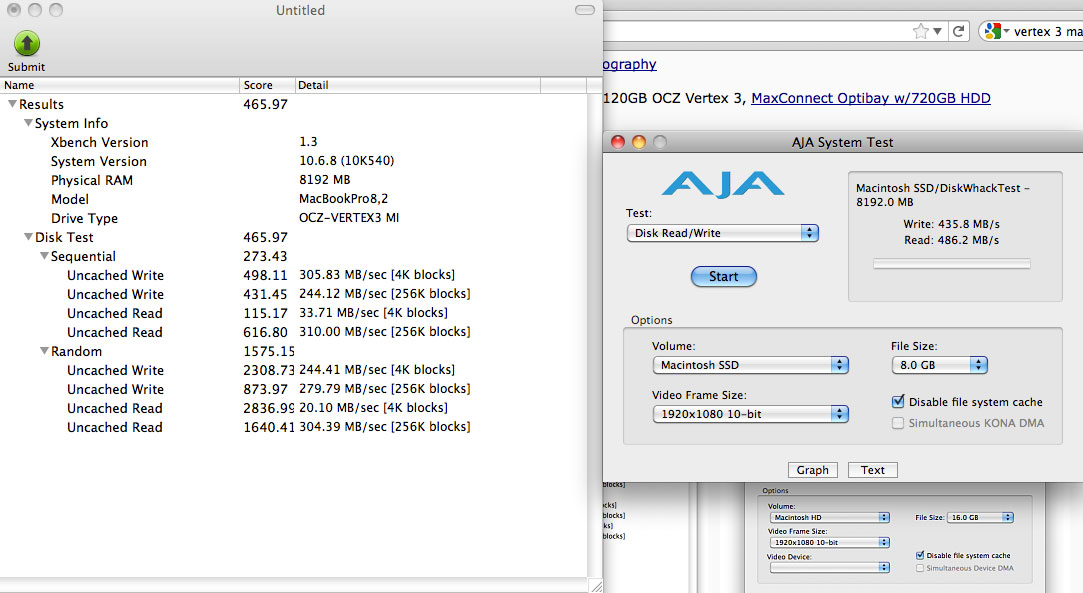The height and width of the screenshot is (593, 1083).
Task: Uncheck Disable file system cache in AJA window
Action: [898, 401]
